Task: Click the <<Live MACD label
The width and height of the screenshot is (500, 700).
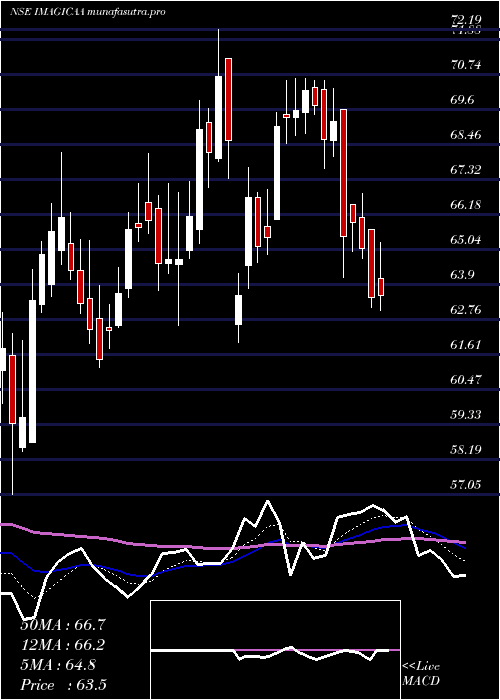Action: click(421, 674)
